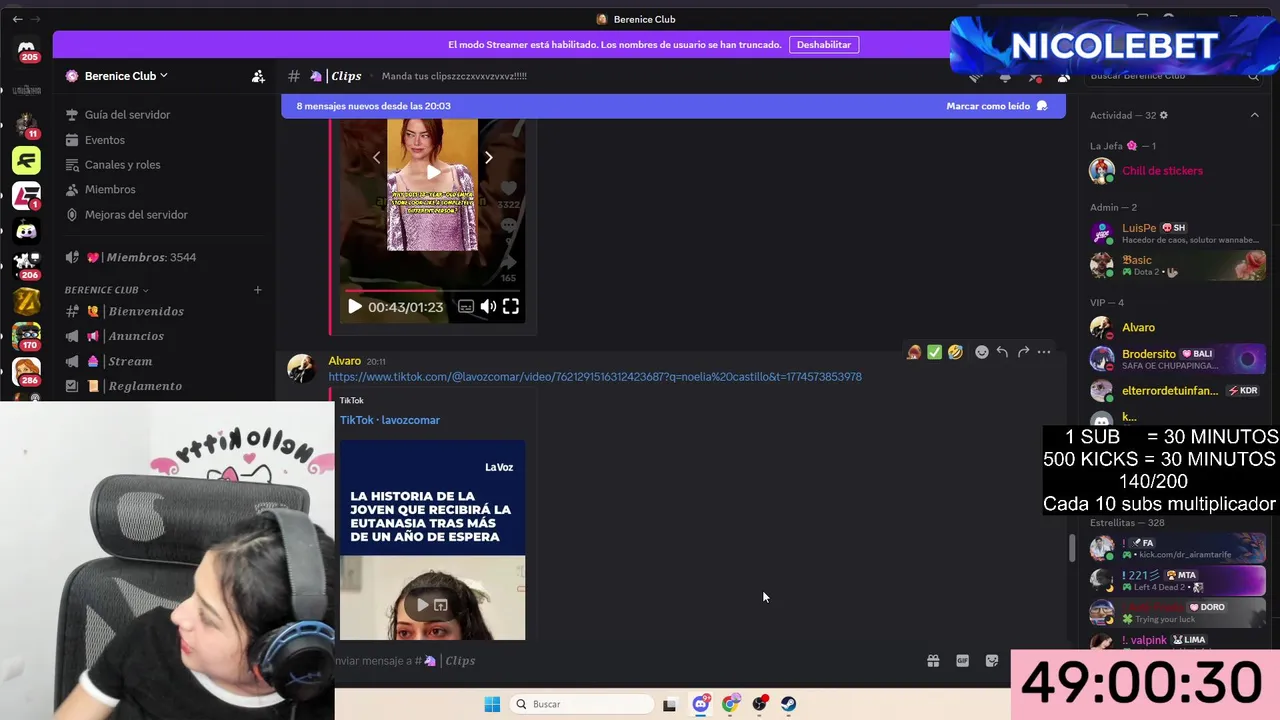The width and height of the screenshot is (1280, 720).
Task: Open the GIF picker
Action: (x=962, y=661)
